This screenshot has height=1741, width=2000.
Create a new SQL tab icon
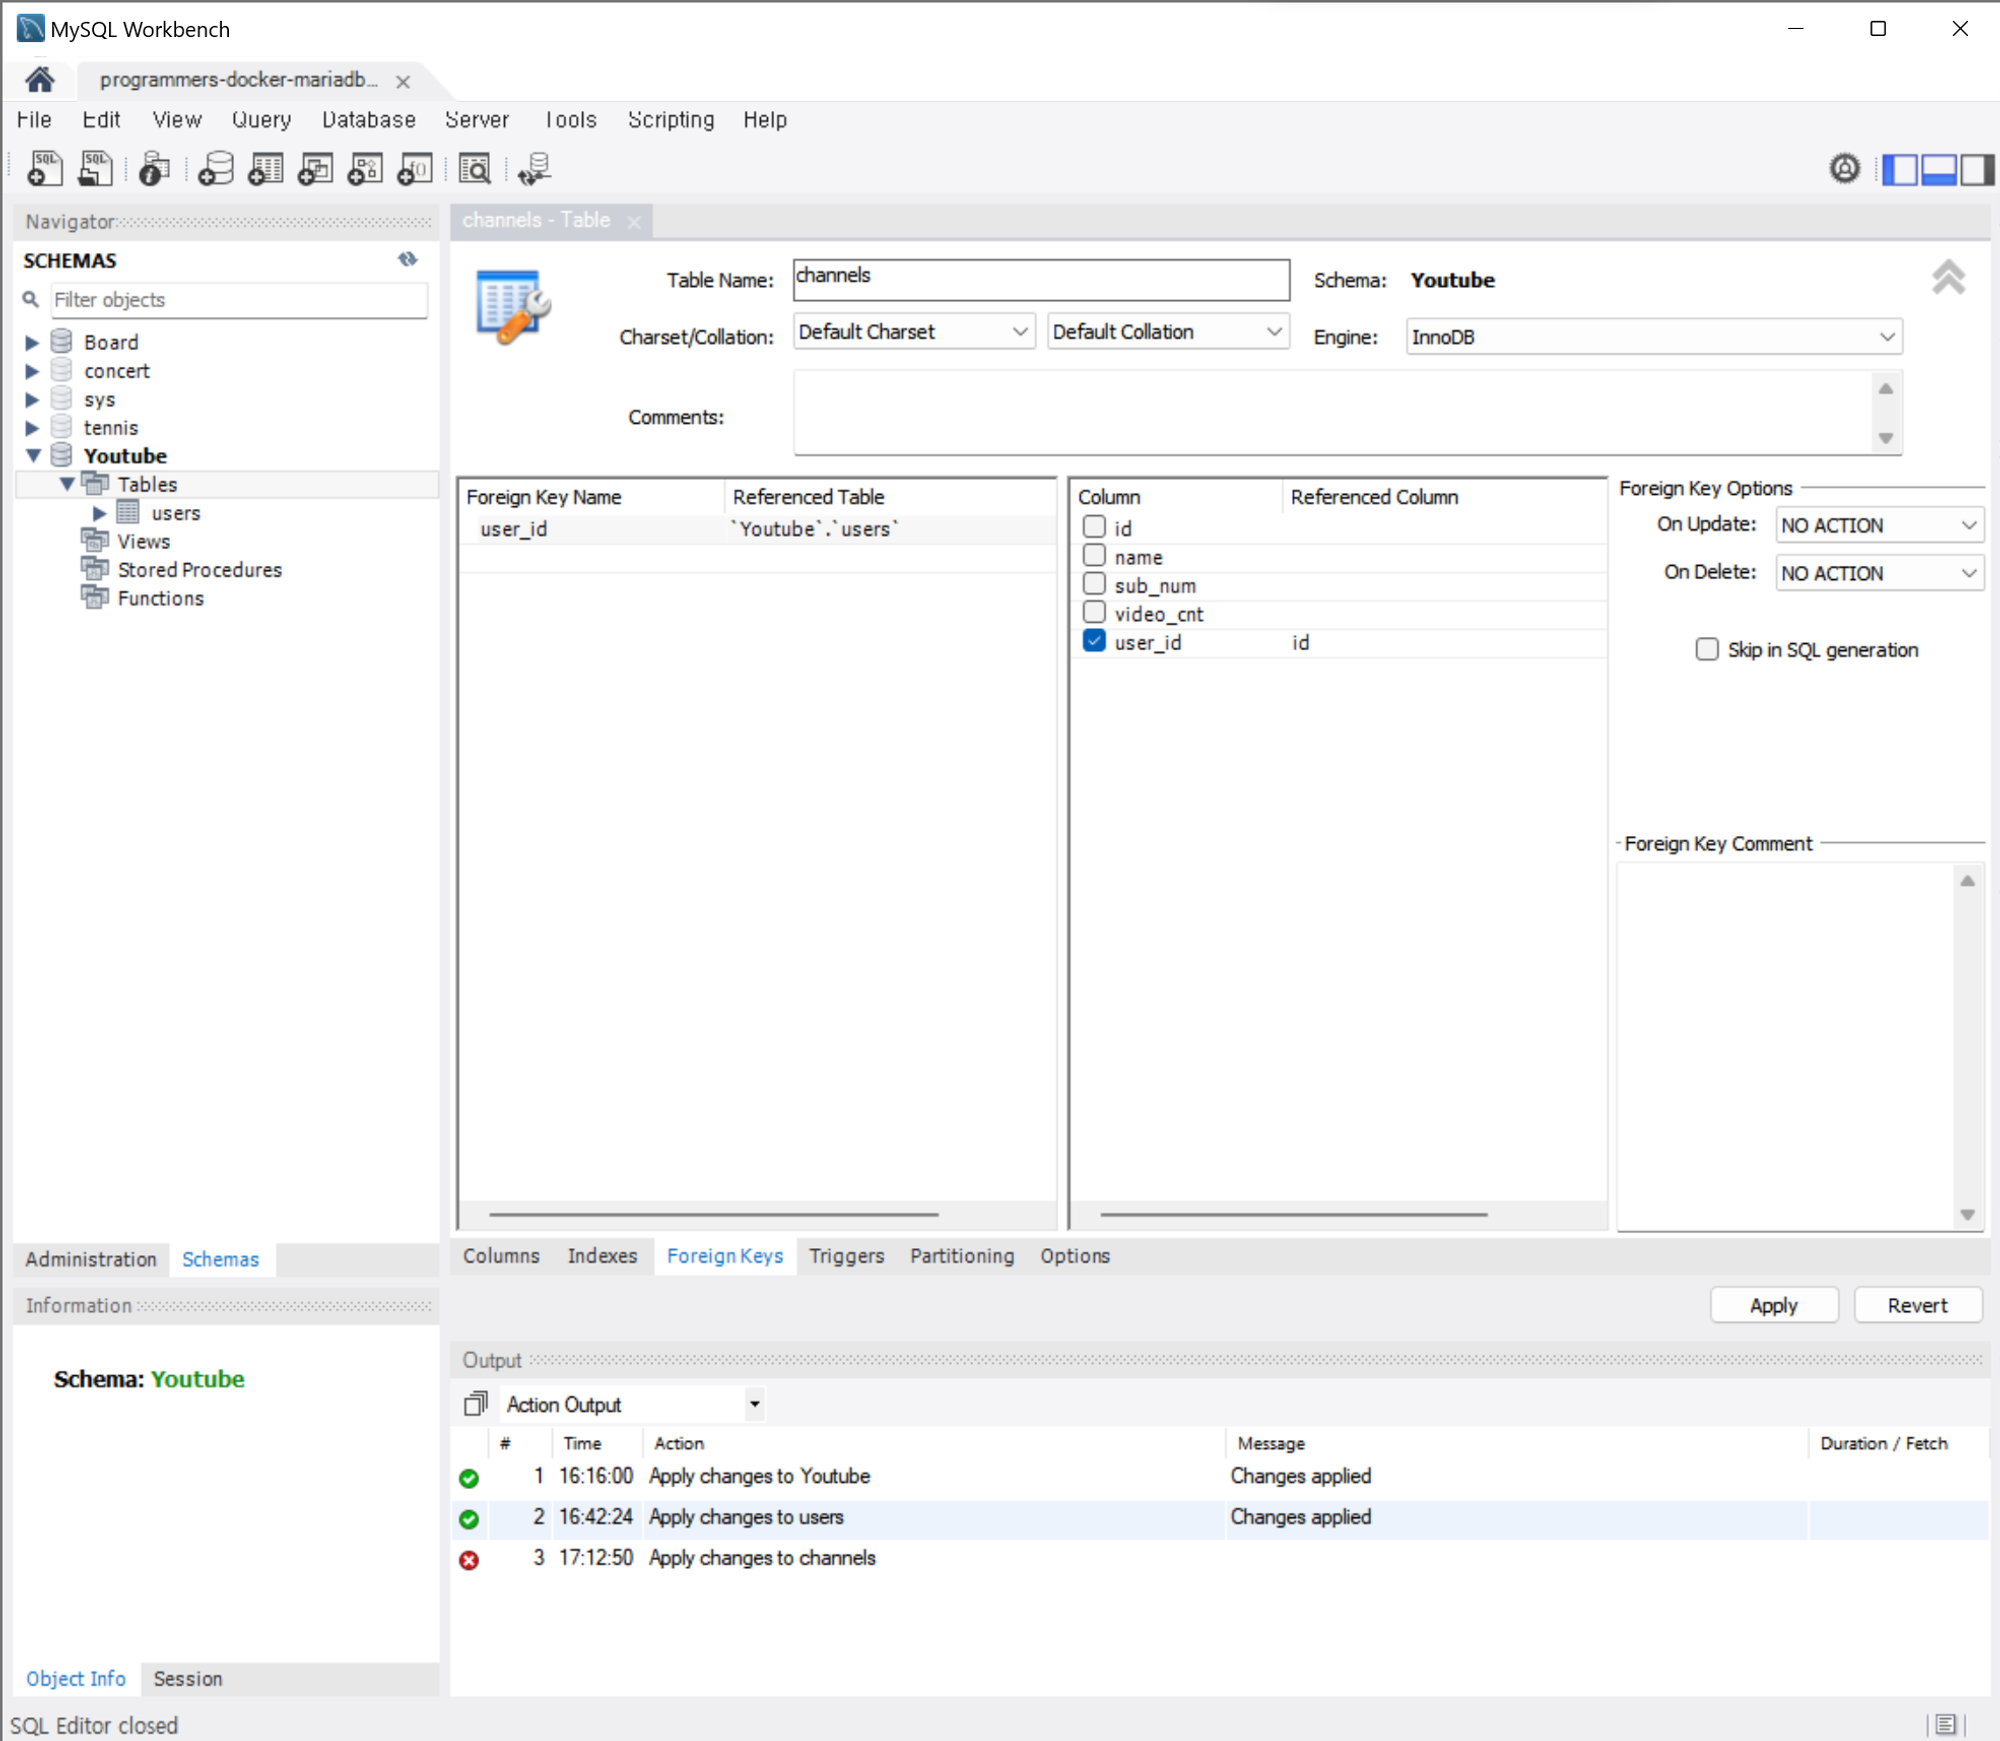(x=44, y=169)
